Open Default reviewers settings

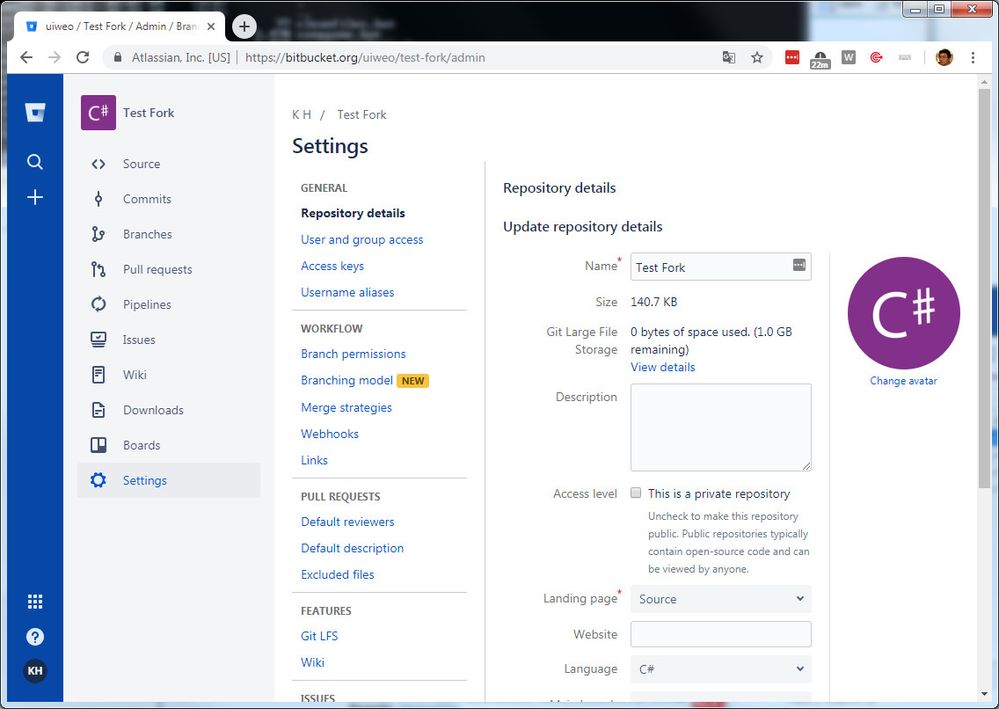347,522
